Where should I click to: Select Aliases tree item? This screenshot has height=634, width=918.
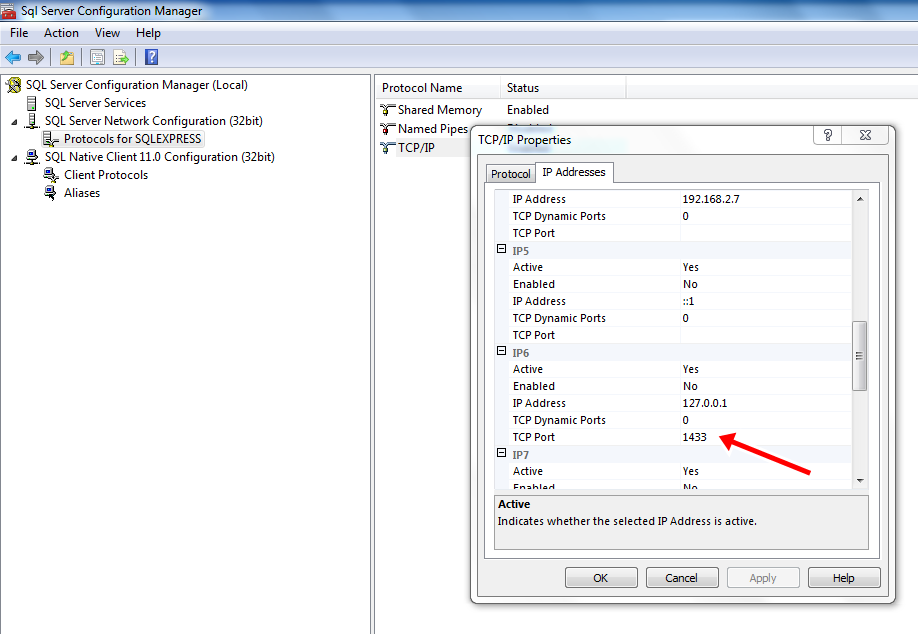point(82,193)
